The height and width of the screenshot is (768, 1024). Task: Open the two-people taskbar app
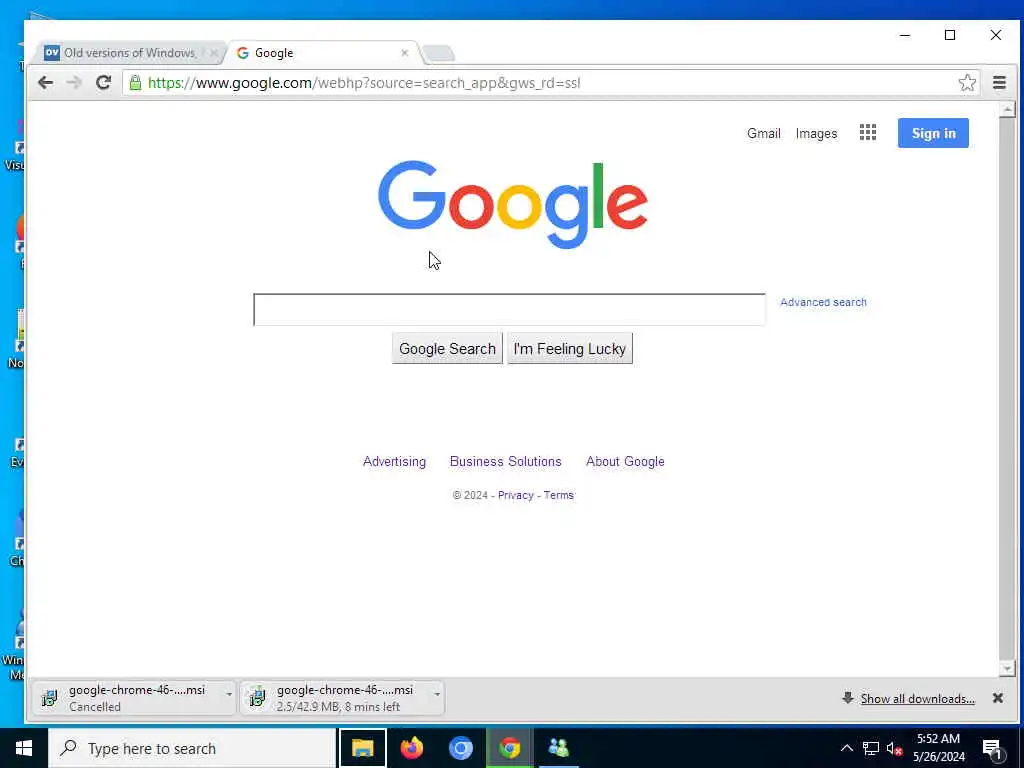click(558, 748)
